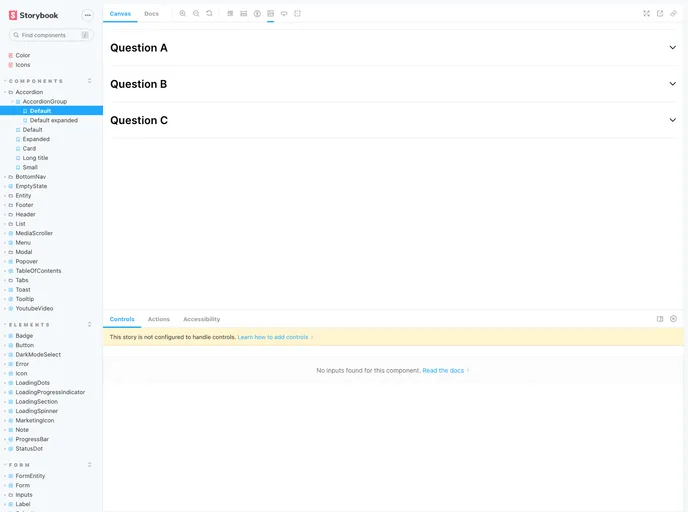Click the zoom out magnifier icon
This screenshot has height=512, width=688.
tap(196, 14)
